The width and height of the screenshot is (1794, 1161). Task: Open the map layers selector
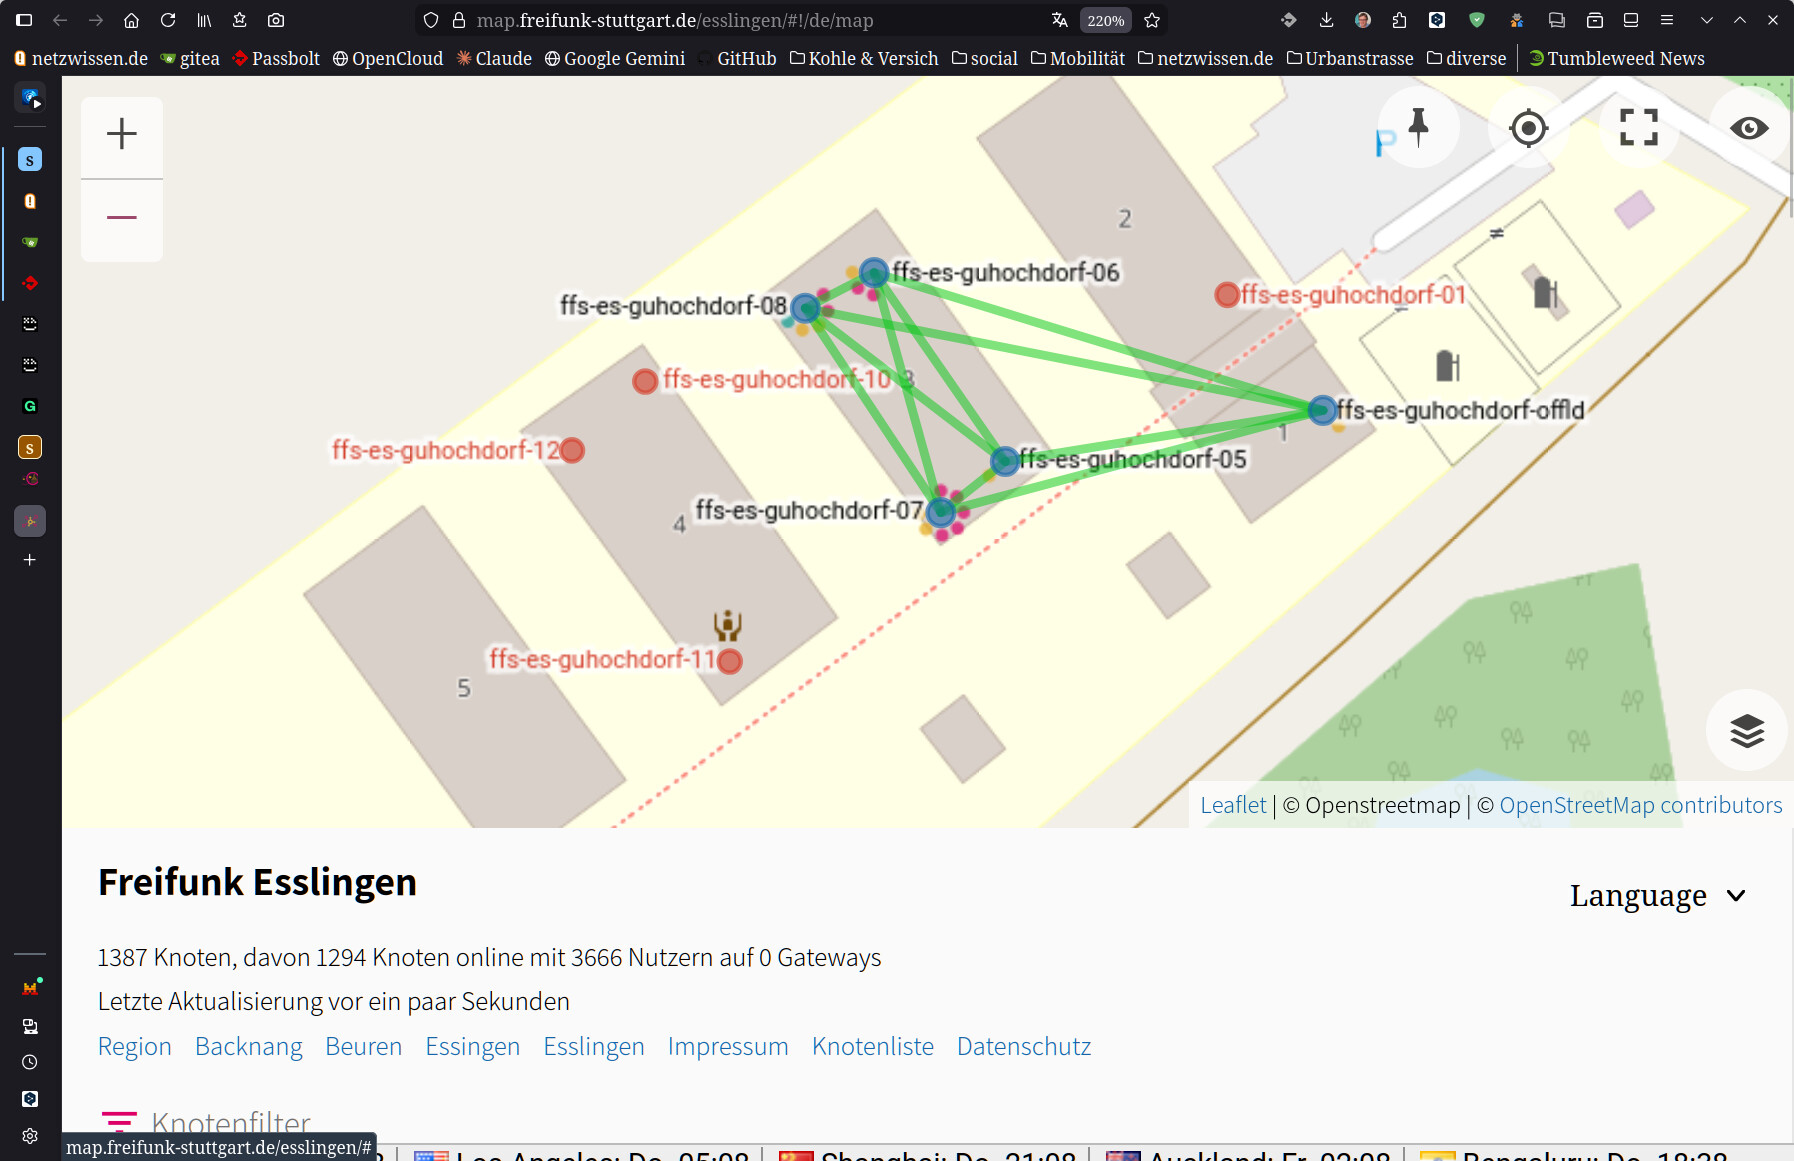[1746, 731]
